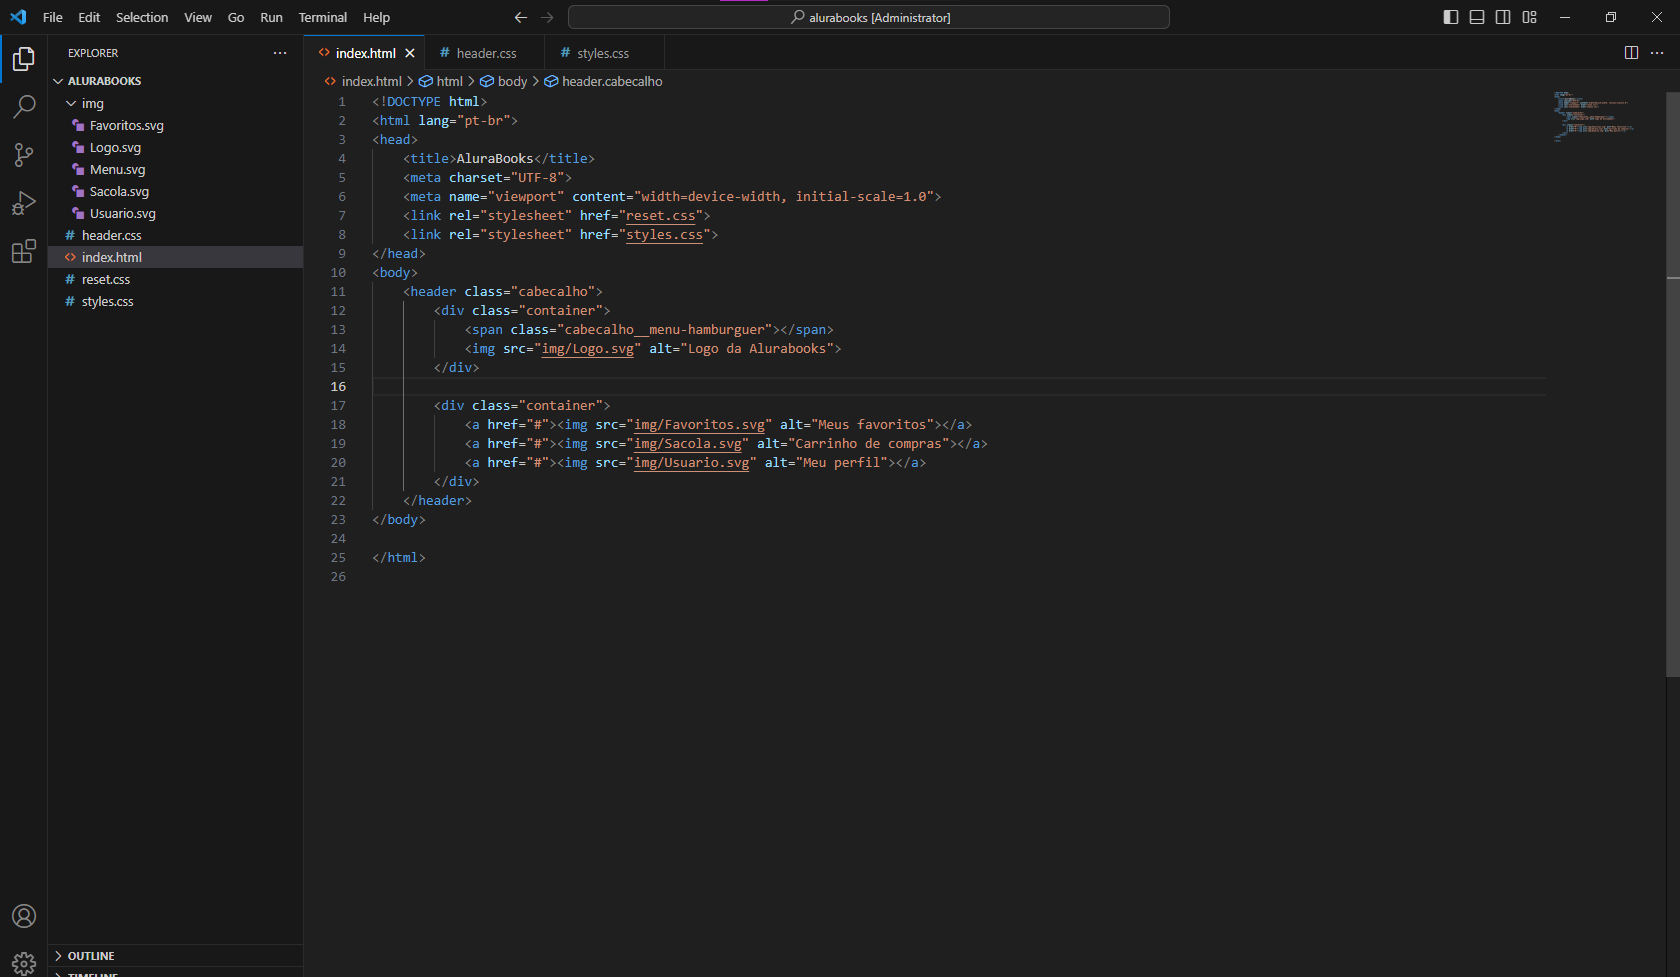Screen dimensions: 1680x977
Task: Open the Explorer view in activity bar
Action: pyautogui.click(x=24, y=59)
